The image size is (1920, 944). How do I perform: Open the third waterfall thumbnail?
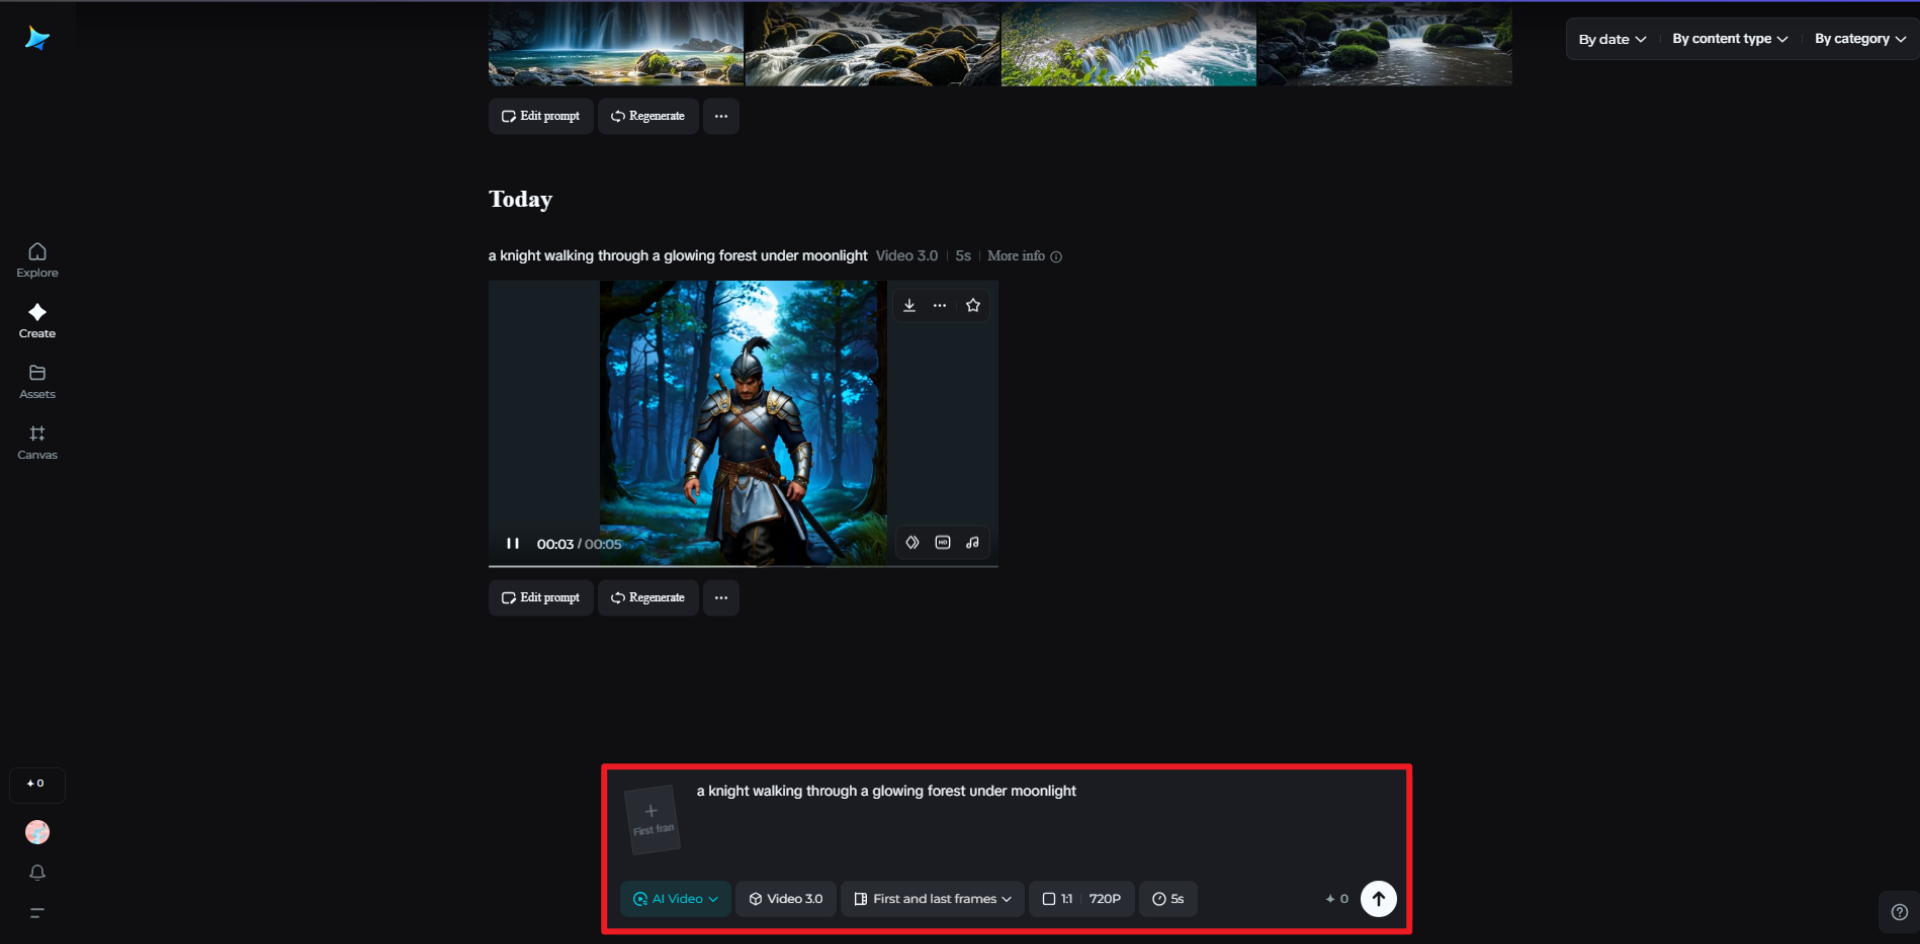point(1129,43)
